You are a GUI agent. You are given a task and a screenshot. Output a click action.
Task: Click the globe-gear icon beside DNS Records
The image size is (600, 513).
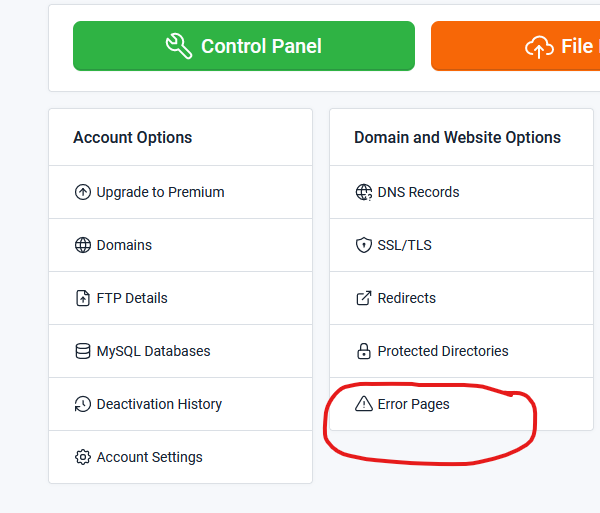click(x=364, y=192)
